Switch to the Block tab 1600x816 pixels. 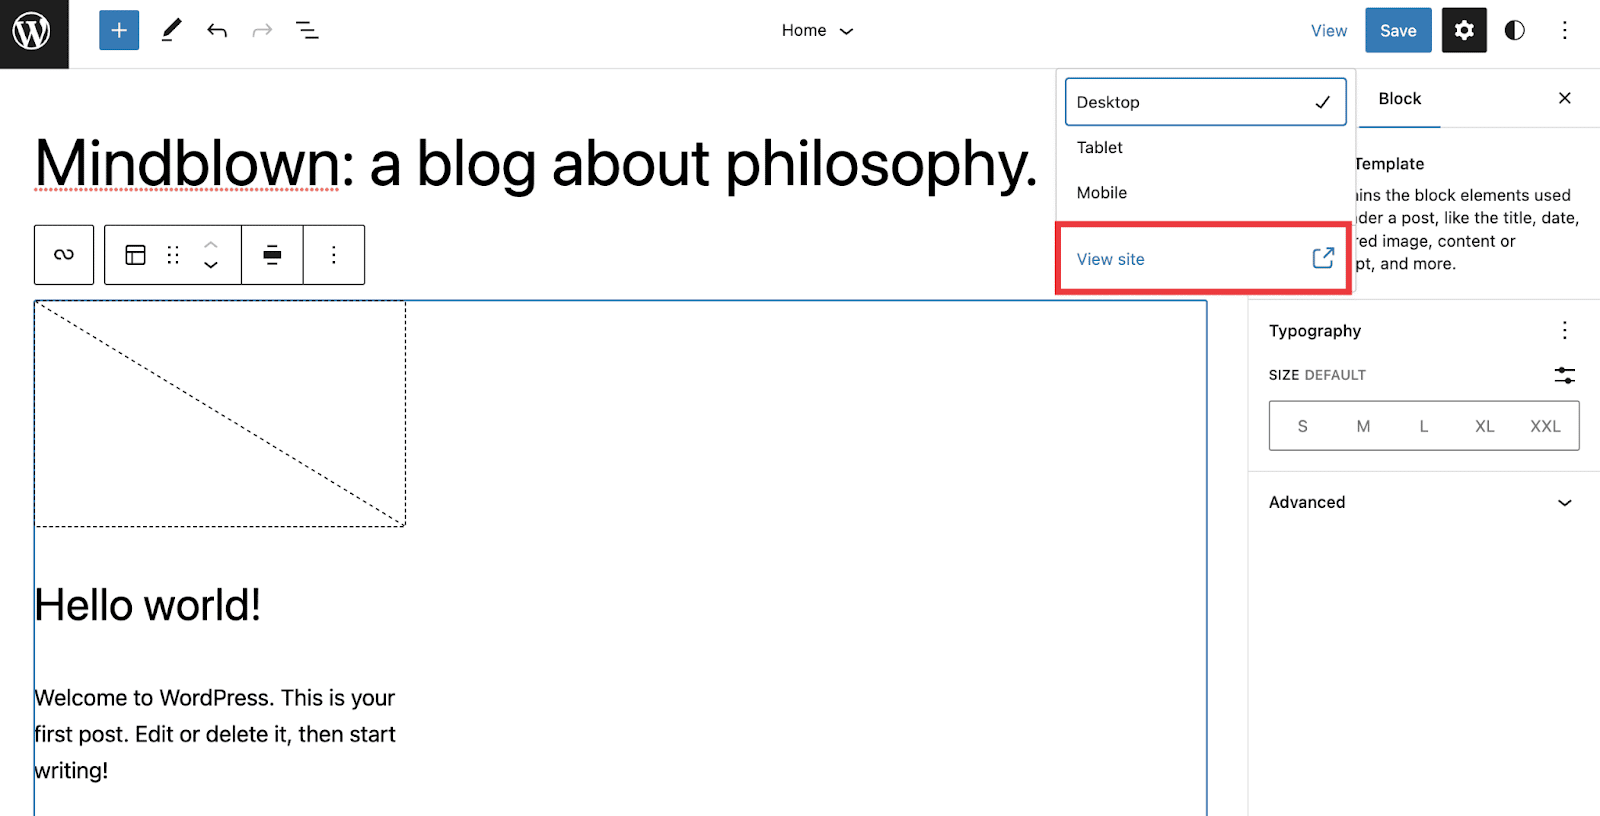pos(1399,98)
